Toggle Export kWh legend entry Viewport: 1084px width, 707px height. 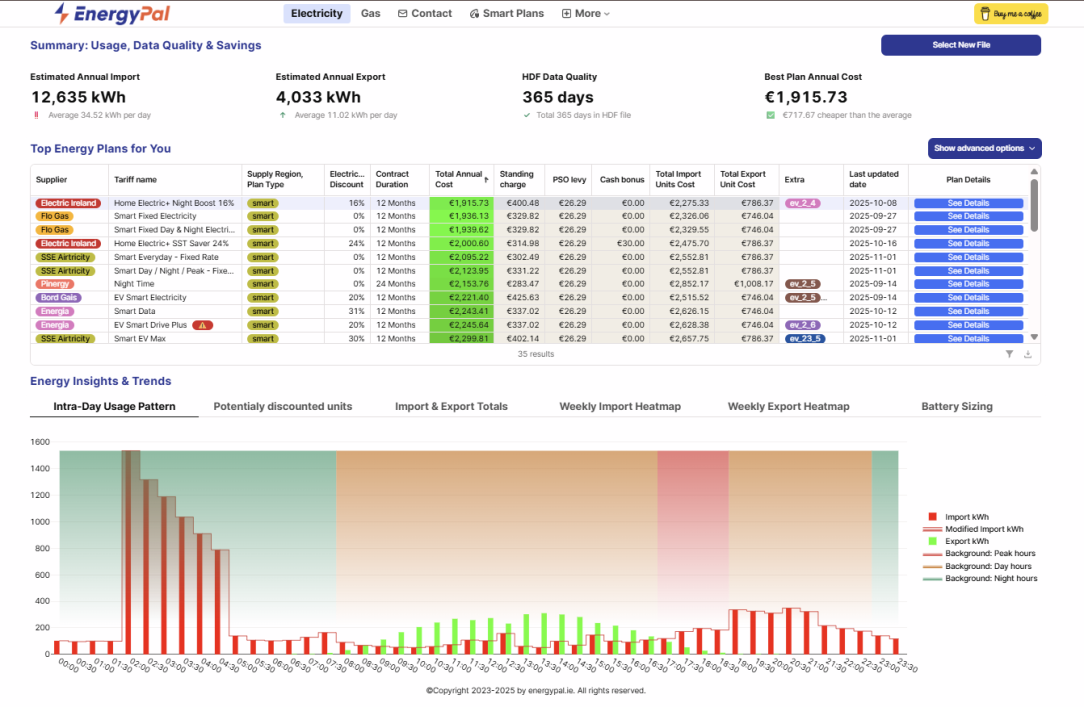tap(959, 542)
